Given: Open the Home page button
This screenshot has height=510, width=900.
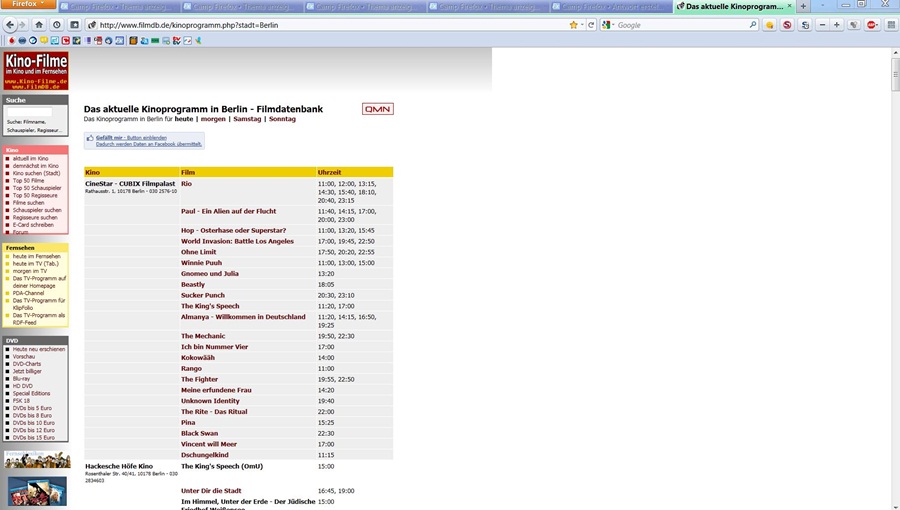Looking at the screenshot, I should coord(38,25).
